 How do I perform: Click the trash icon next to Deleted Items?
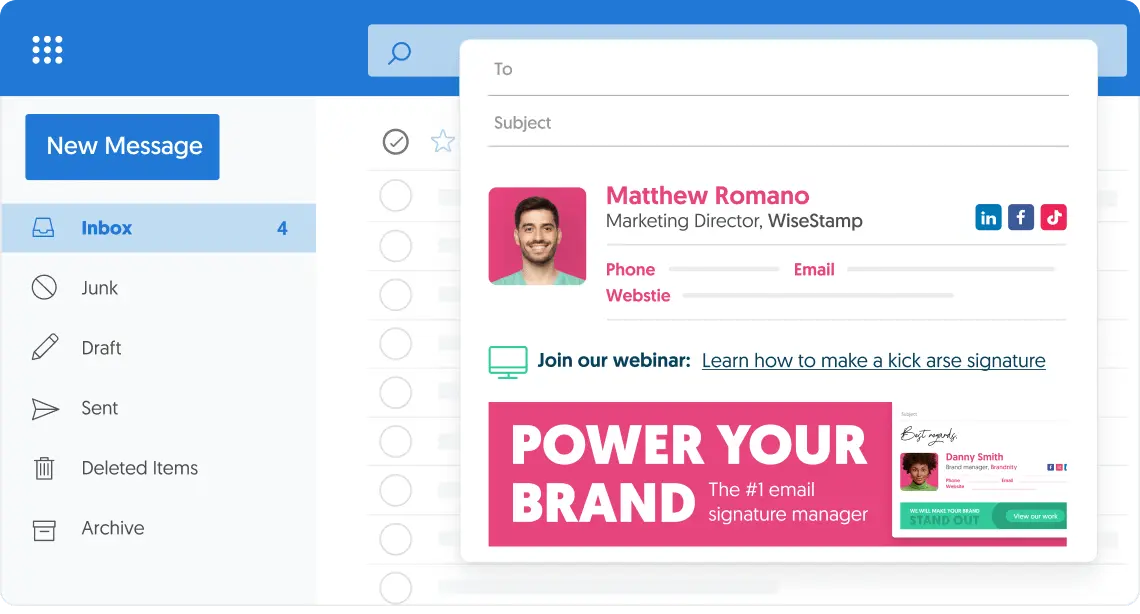coord(44,468)
